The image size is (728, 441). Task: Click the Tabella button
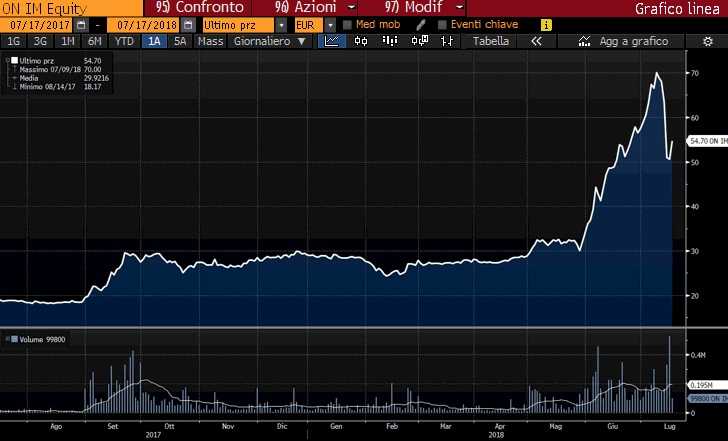[491, 41]
